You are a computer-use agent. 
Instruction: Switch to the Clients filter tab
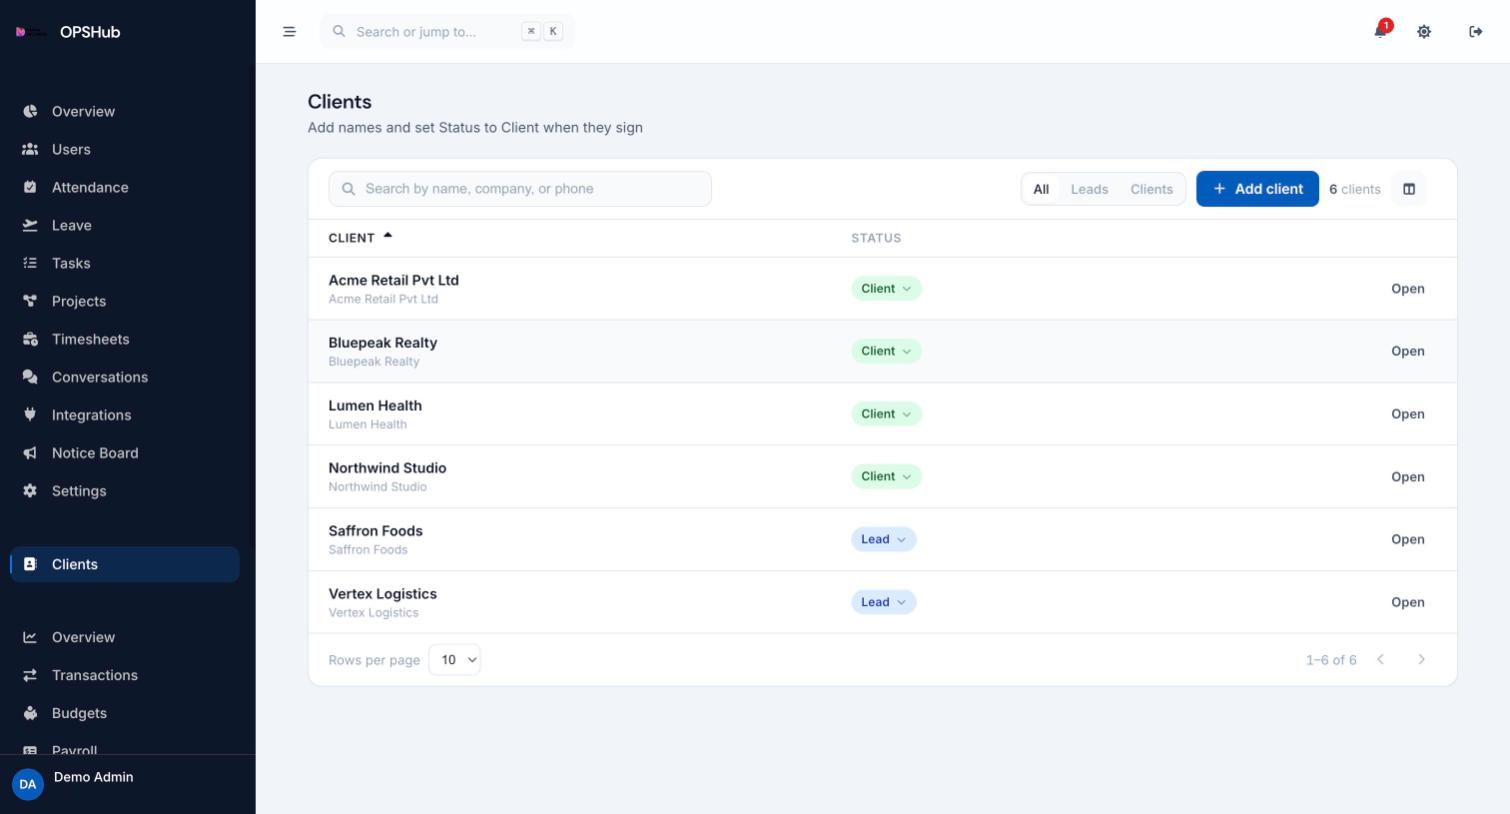click(1151, 189)
